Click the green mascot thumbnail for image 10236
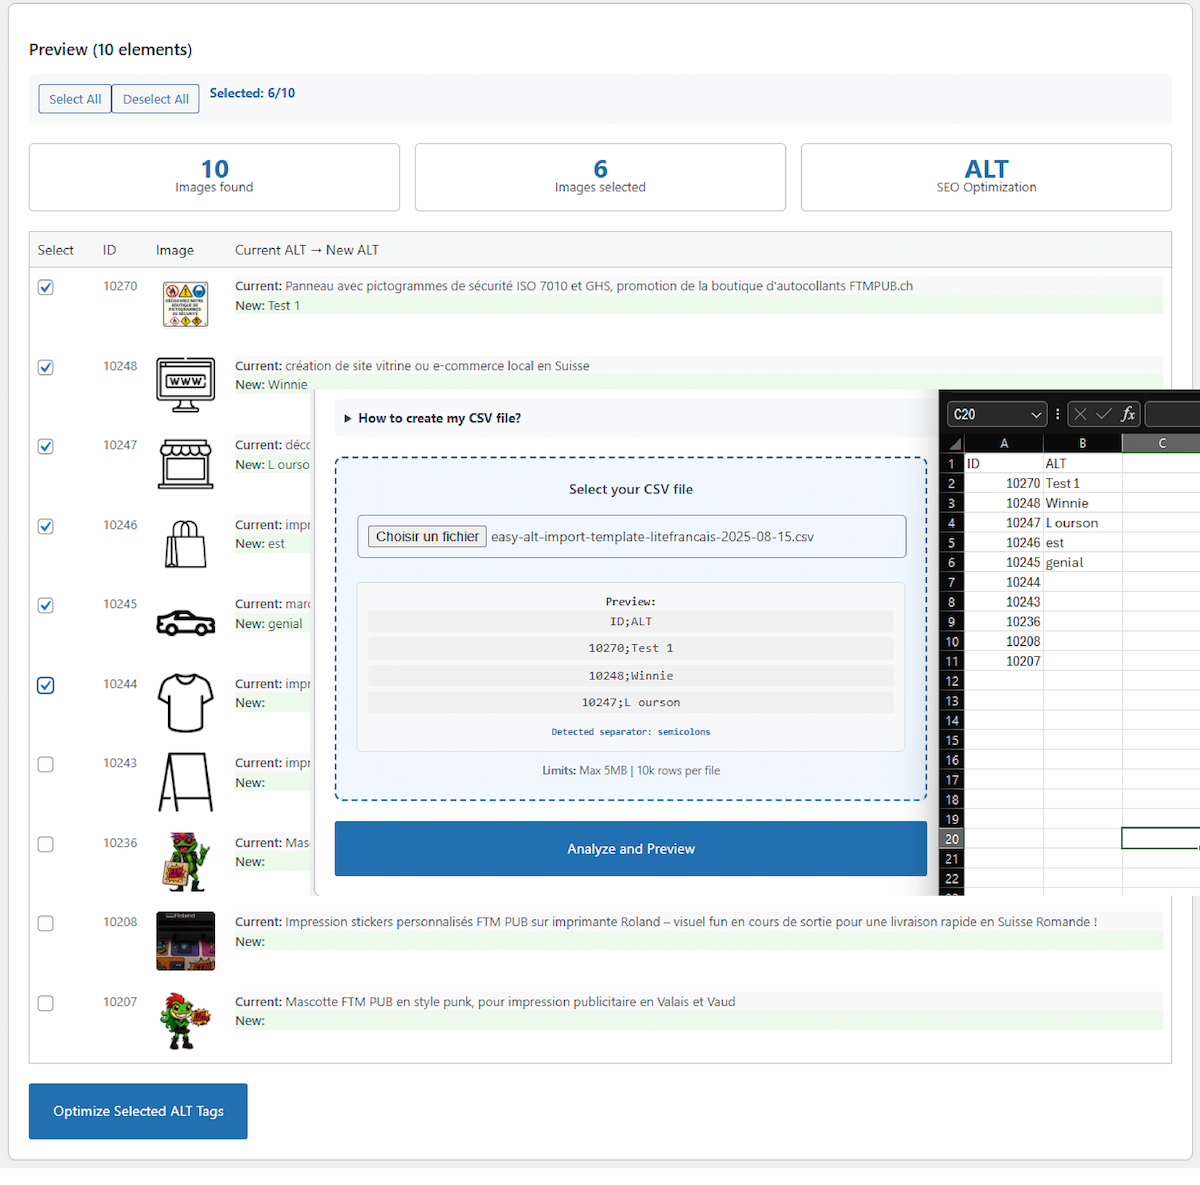 [185, 861]
